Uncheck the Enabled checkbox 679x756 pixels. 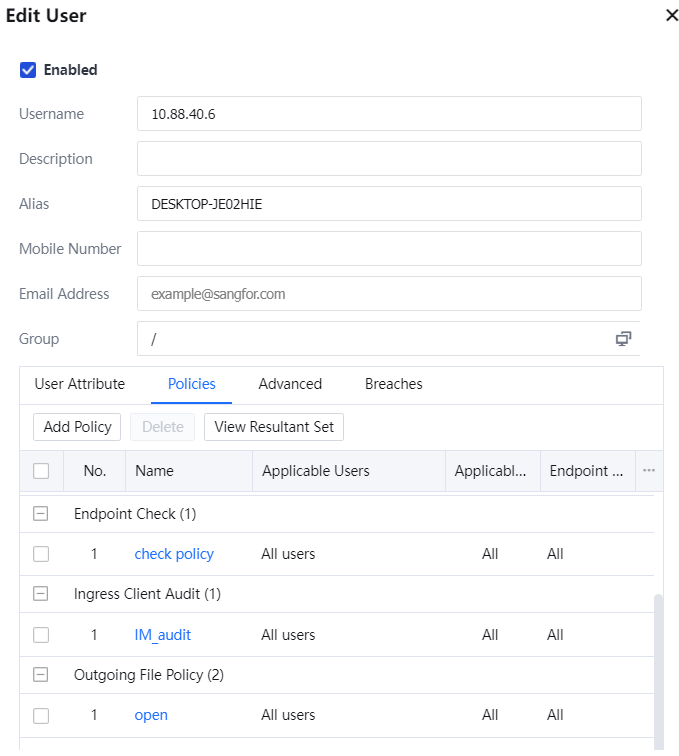28,70
